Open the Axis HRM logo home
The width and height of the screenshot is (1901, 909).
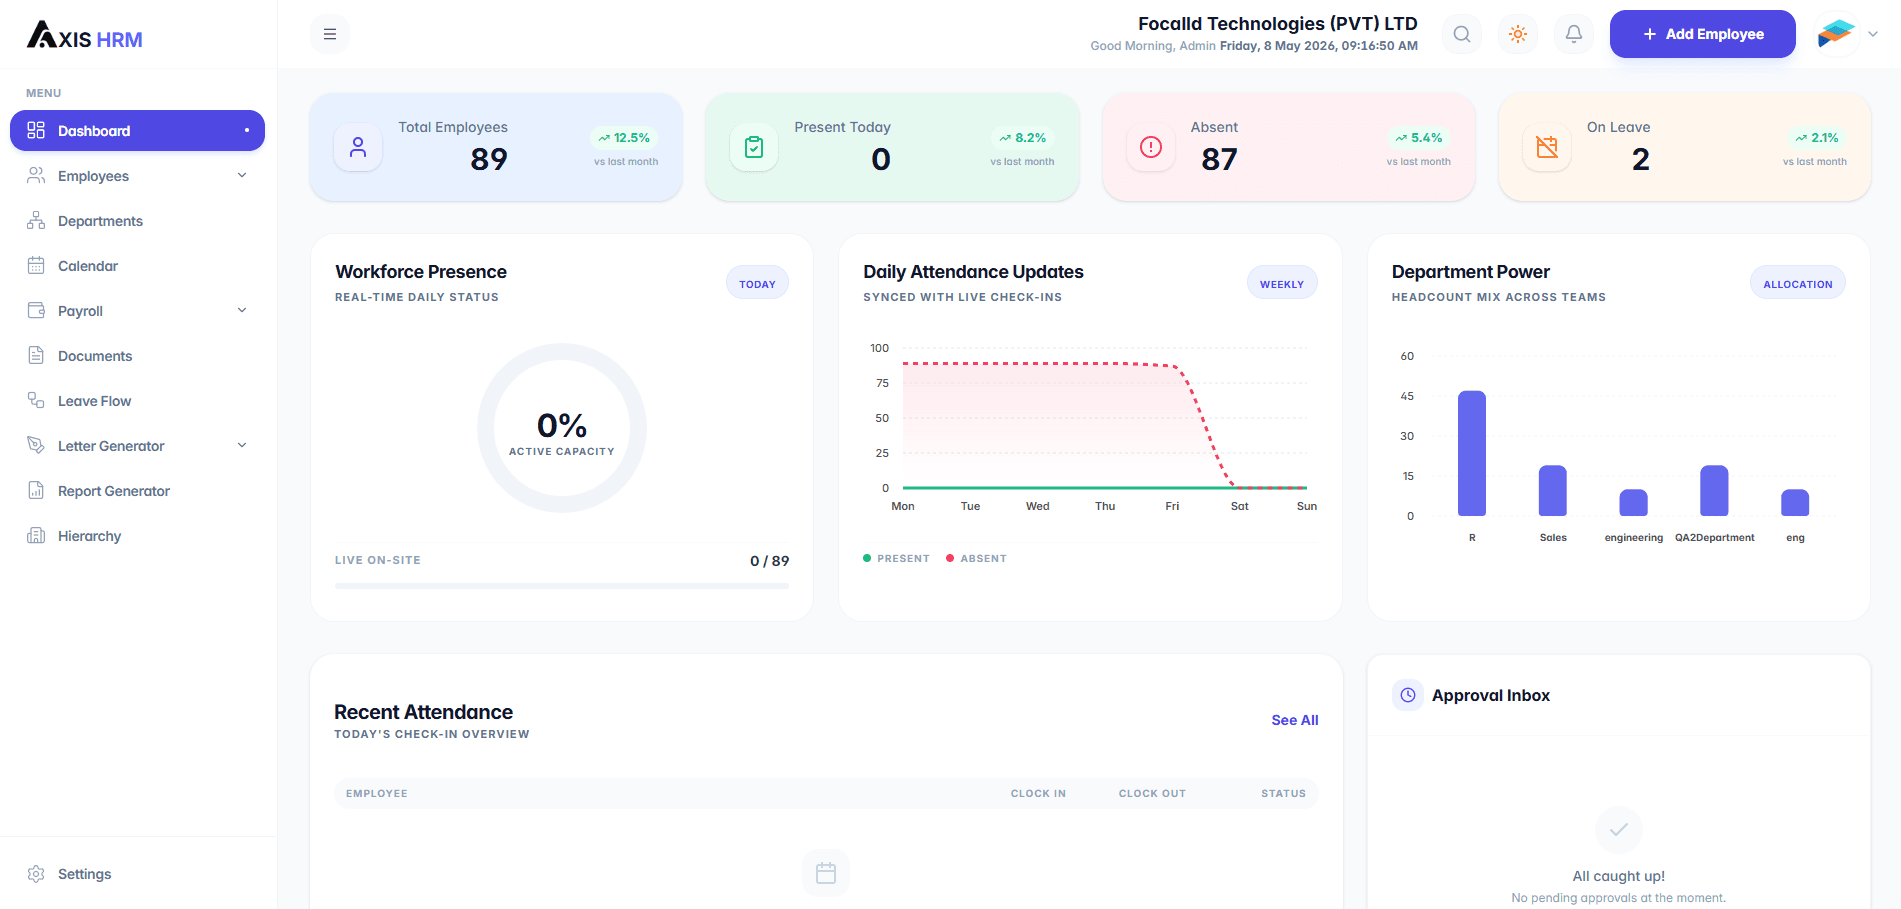click(x=85, y=35)
